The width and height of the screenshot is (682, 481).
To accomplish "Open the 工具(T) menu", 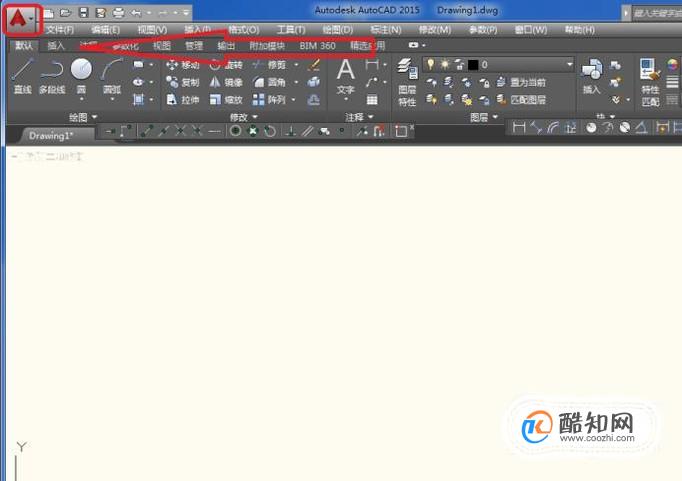I will 291,30.
